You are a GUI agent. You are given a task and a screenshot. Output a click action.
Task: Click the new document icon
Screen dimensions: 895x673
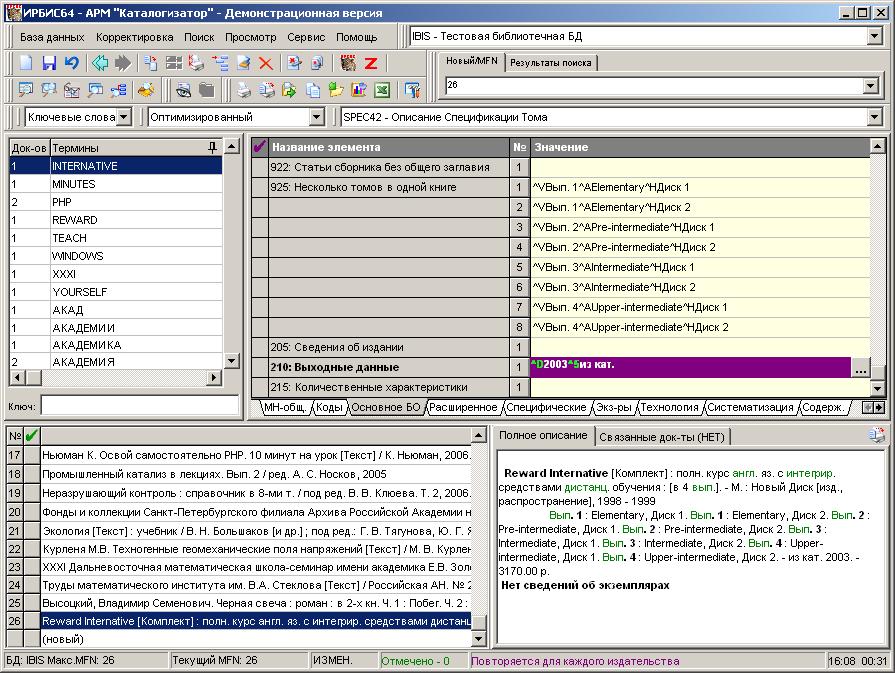click(x=26, y=63)
